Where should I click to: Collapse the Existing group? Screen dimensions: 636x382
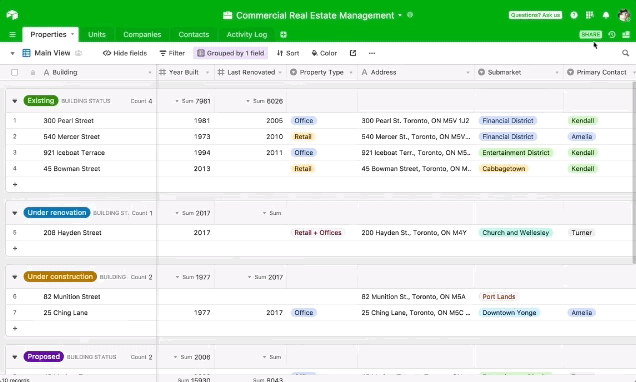[x=15, y=101]
